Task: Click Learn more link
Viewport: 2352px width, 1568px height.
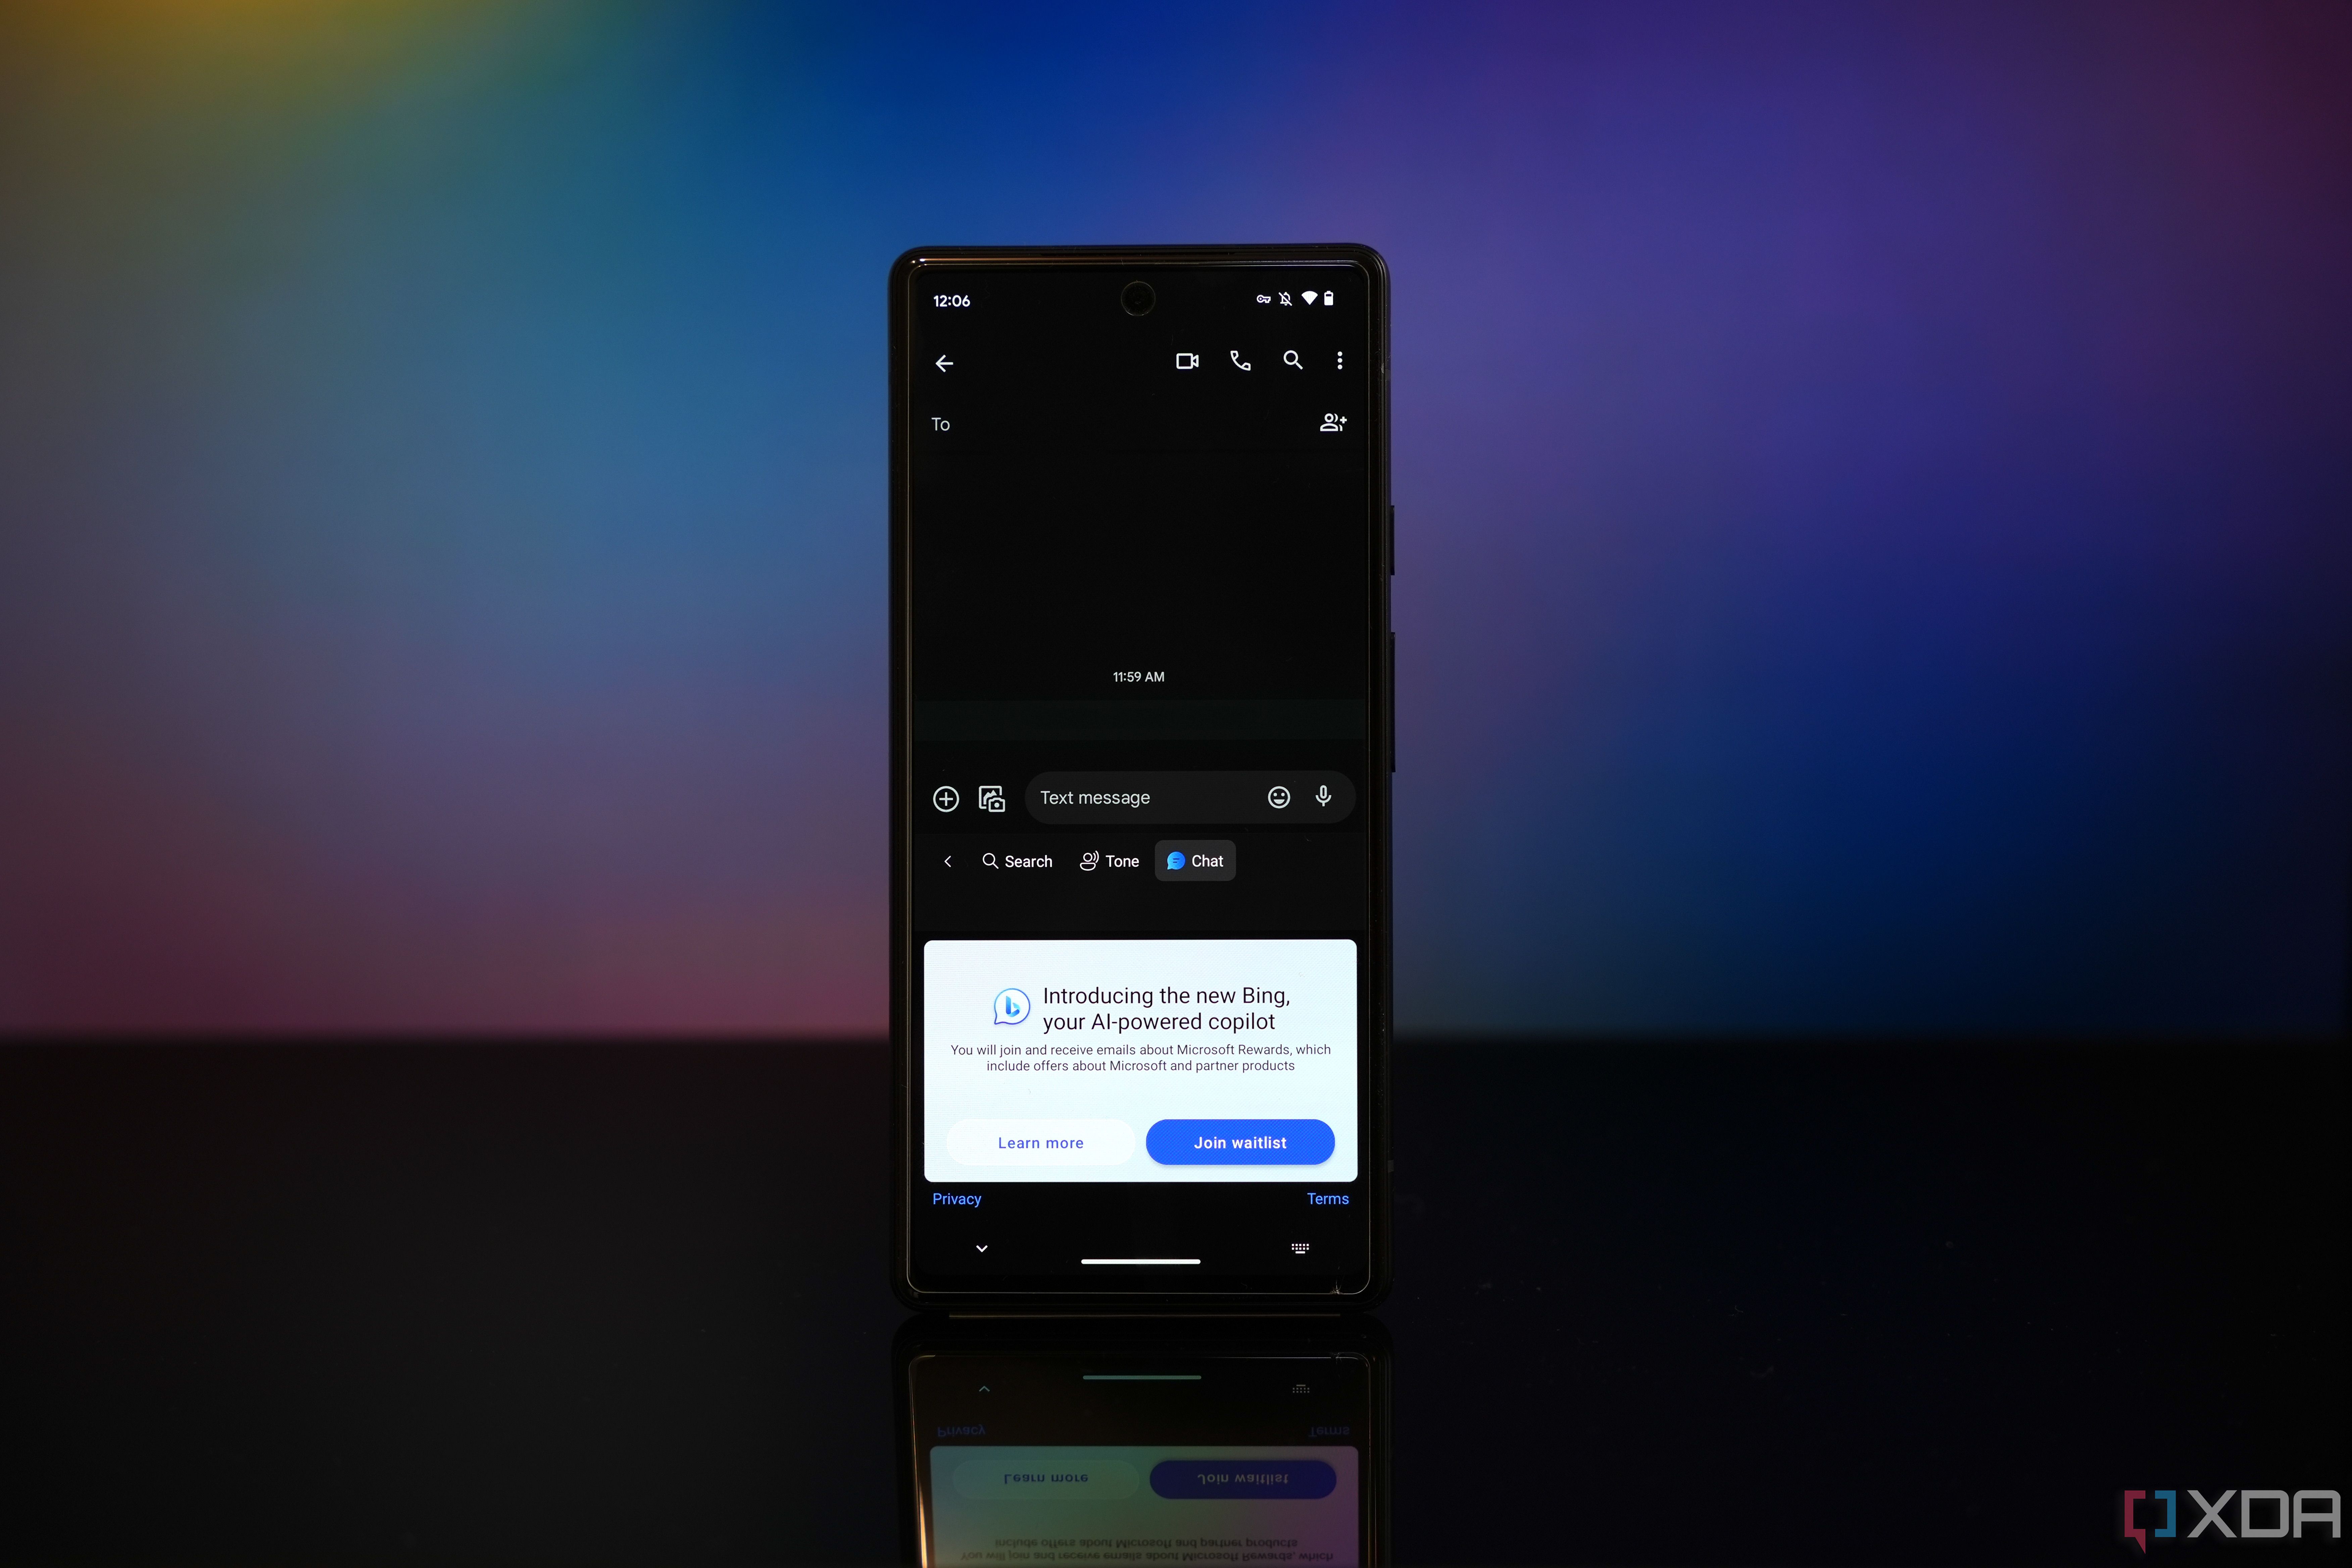Action: (x=1039, y=1141)
